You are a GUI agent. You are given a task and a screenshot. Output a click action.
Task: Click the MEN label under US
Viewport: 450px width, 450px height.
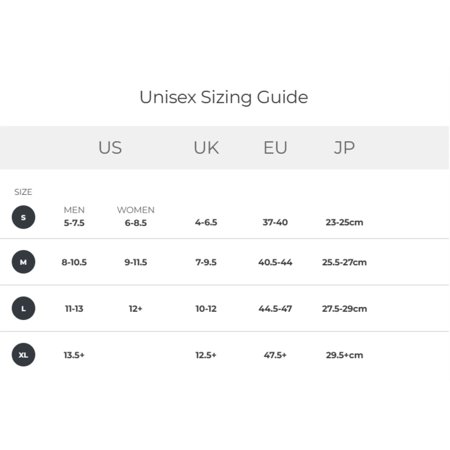[x=74, y=210]
